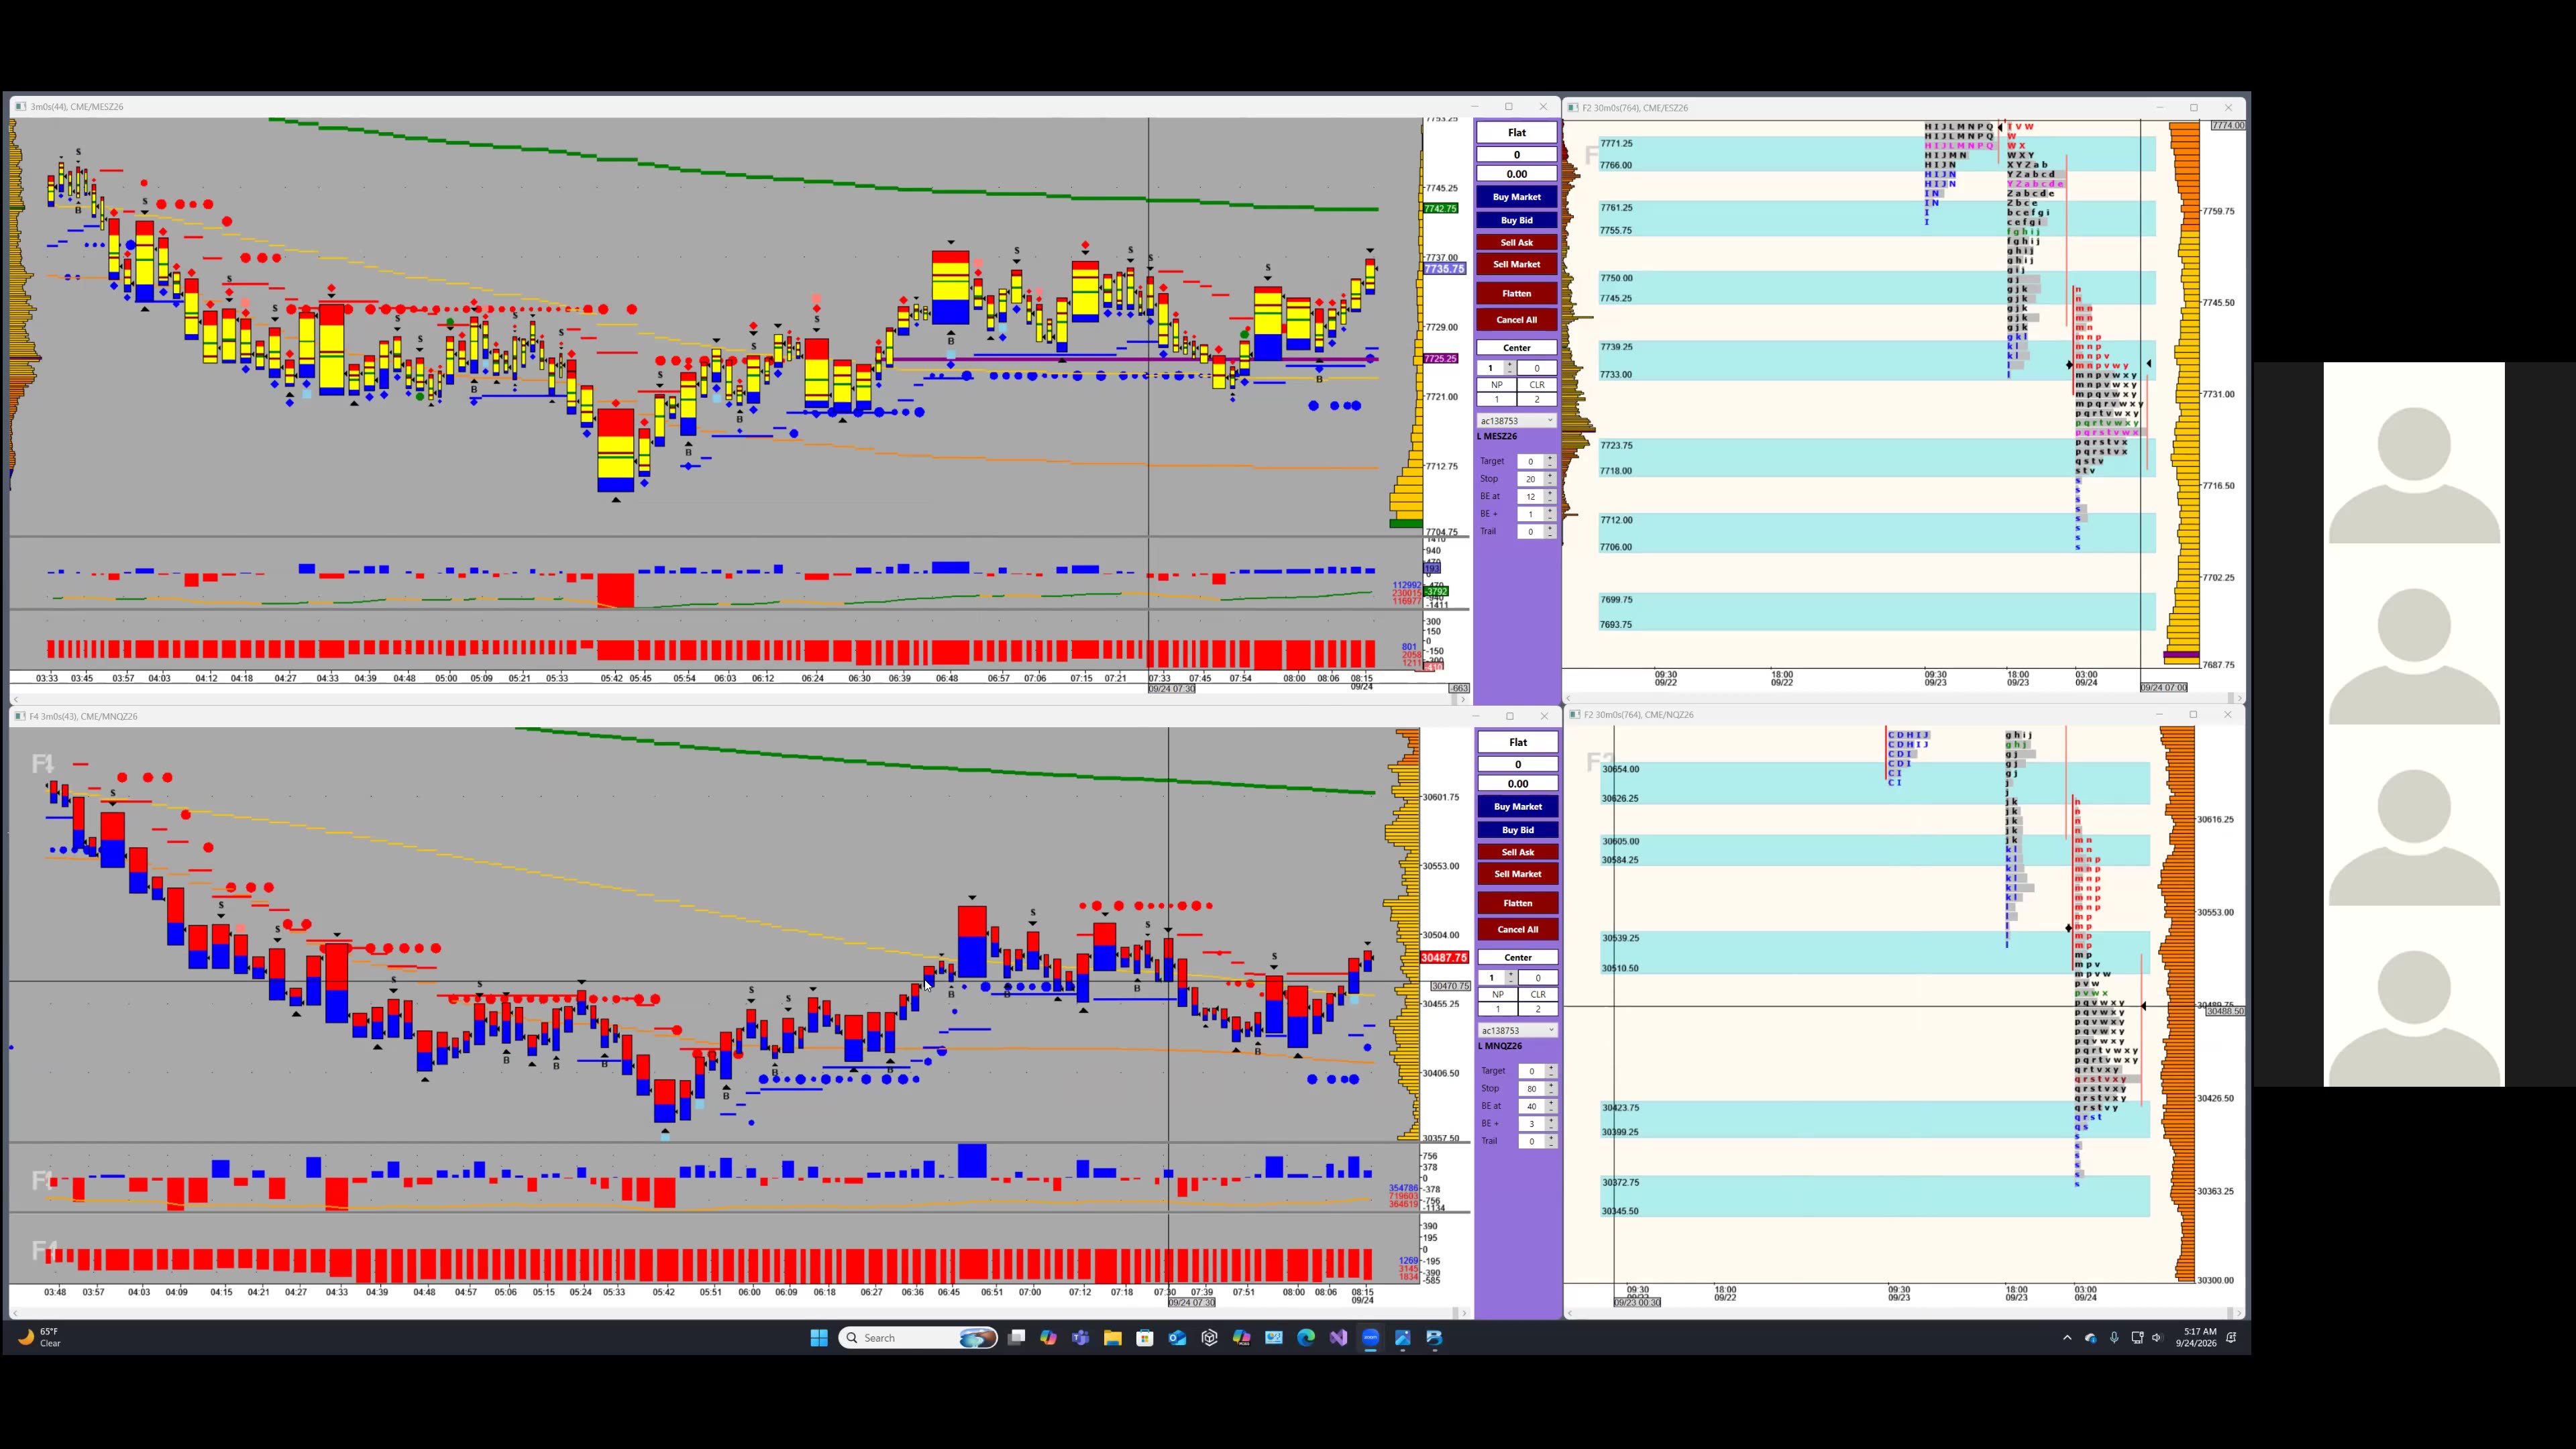Click the NP cell in the MNQZ26 panel
Image resolution: width=2576 pixels, height=1449 pixels.
click(1497, 995)
